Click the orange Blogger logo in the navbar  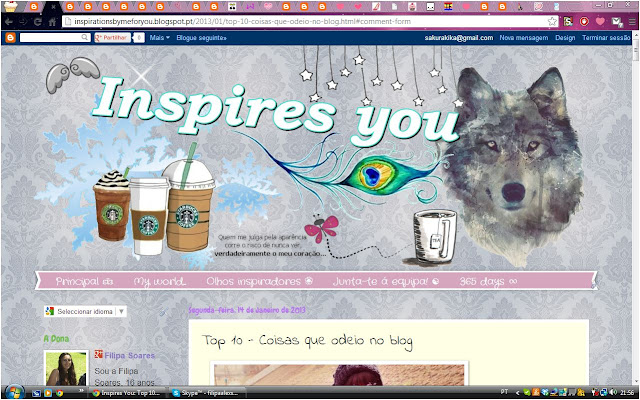(11, 38)
